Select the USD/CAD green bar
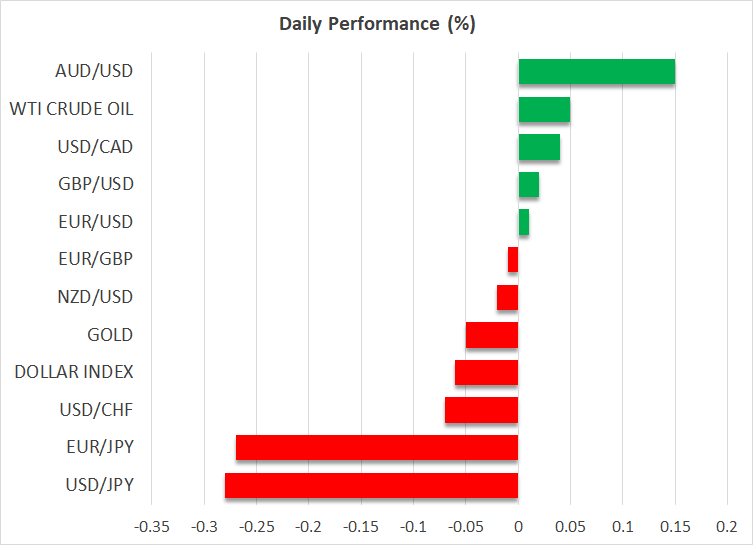The image size is (753, 545). tap(539, 147)
